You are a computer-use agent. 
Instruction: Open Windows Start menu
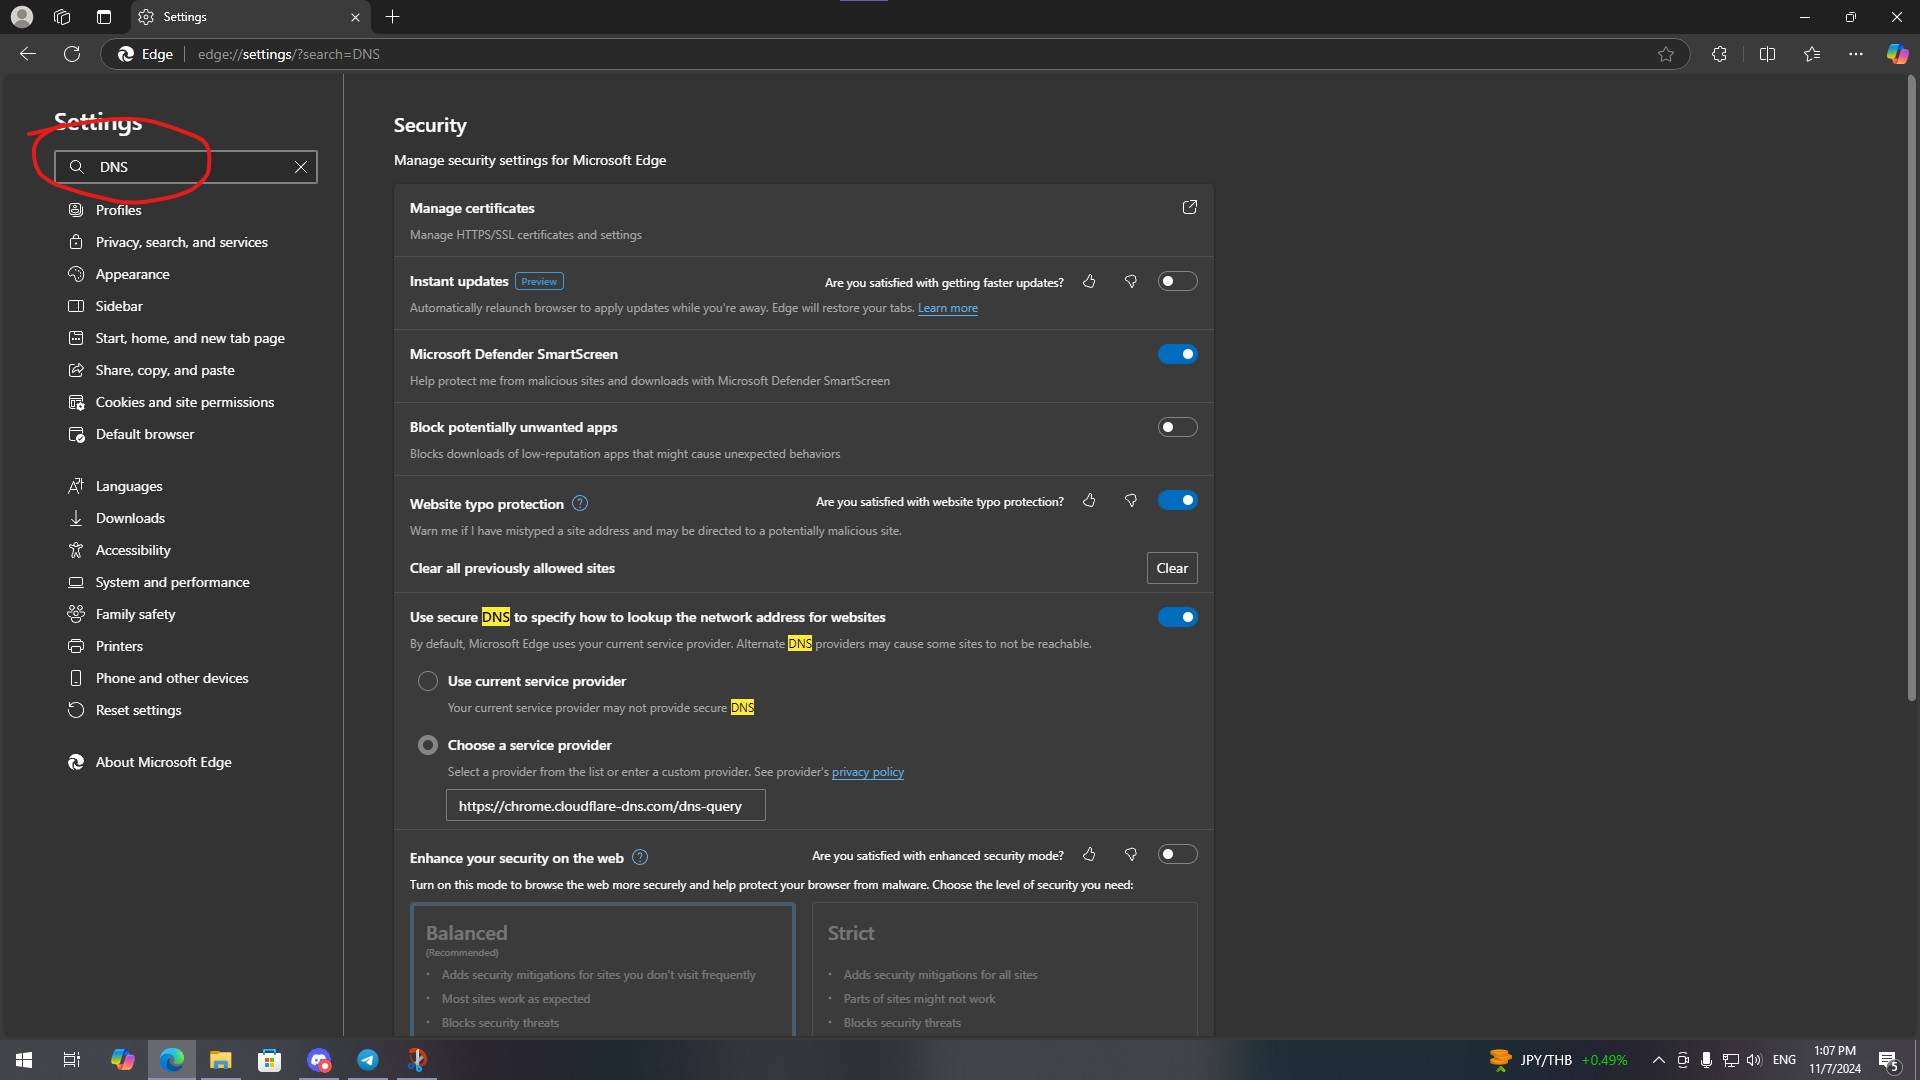click(x=24, y=1060)
